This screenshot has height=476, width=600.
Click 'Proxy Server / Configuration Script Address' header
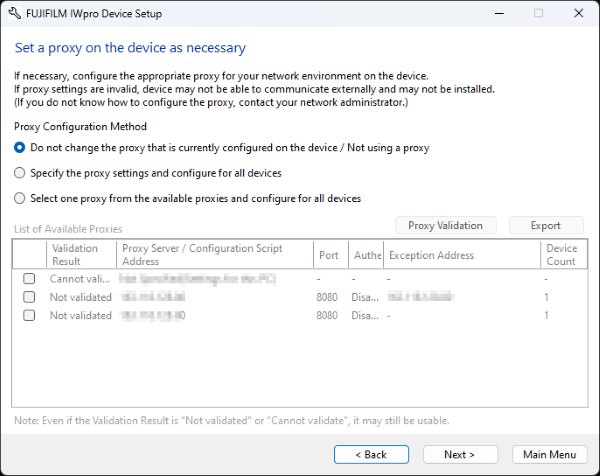coord(215,254)
